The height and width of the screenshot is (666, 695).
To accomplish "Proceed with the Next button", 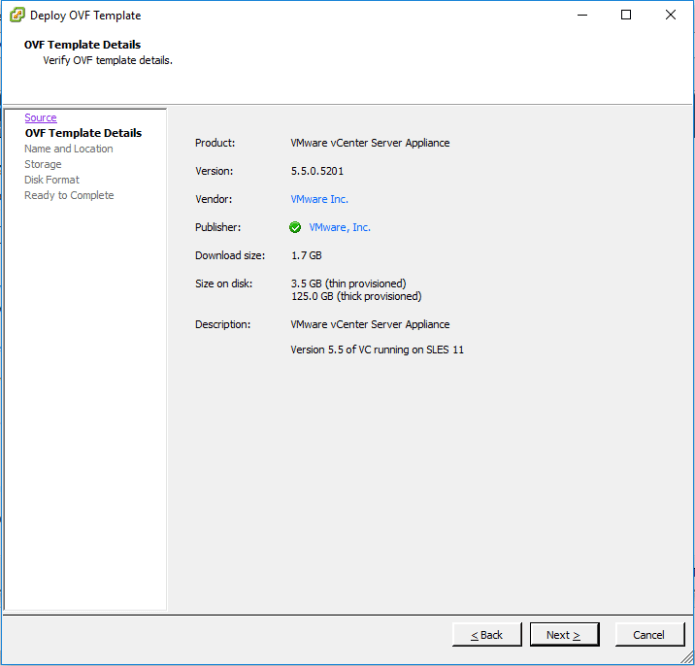I will click(564, 635).
